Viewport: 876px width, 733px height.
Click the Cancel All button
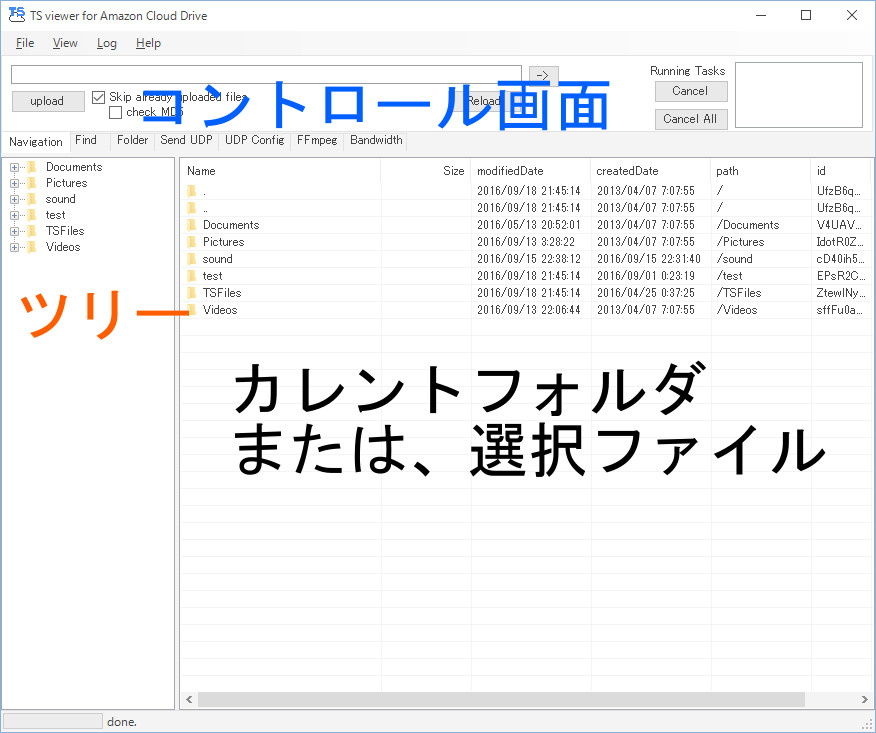(691, 118)
